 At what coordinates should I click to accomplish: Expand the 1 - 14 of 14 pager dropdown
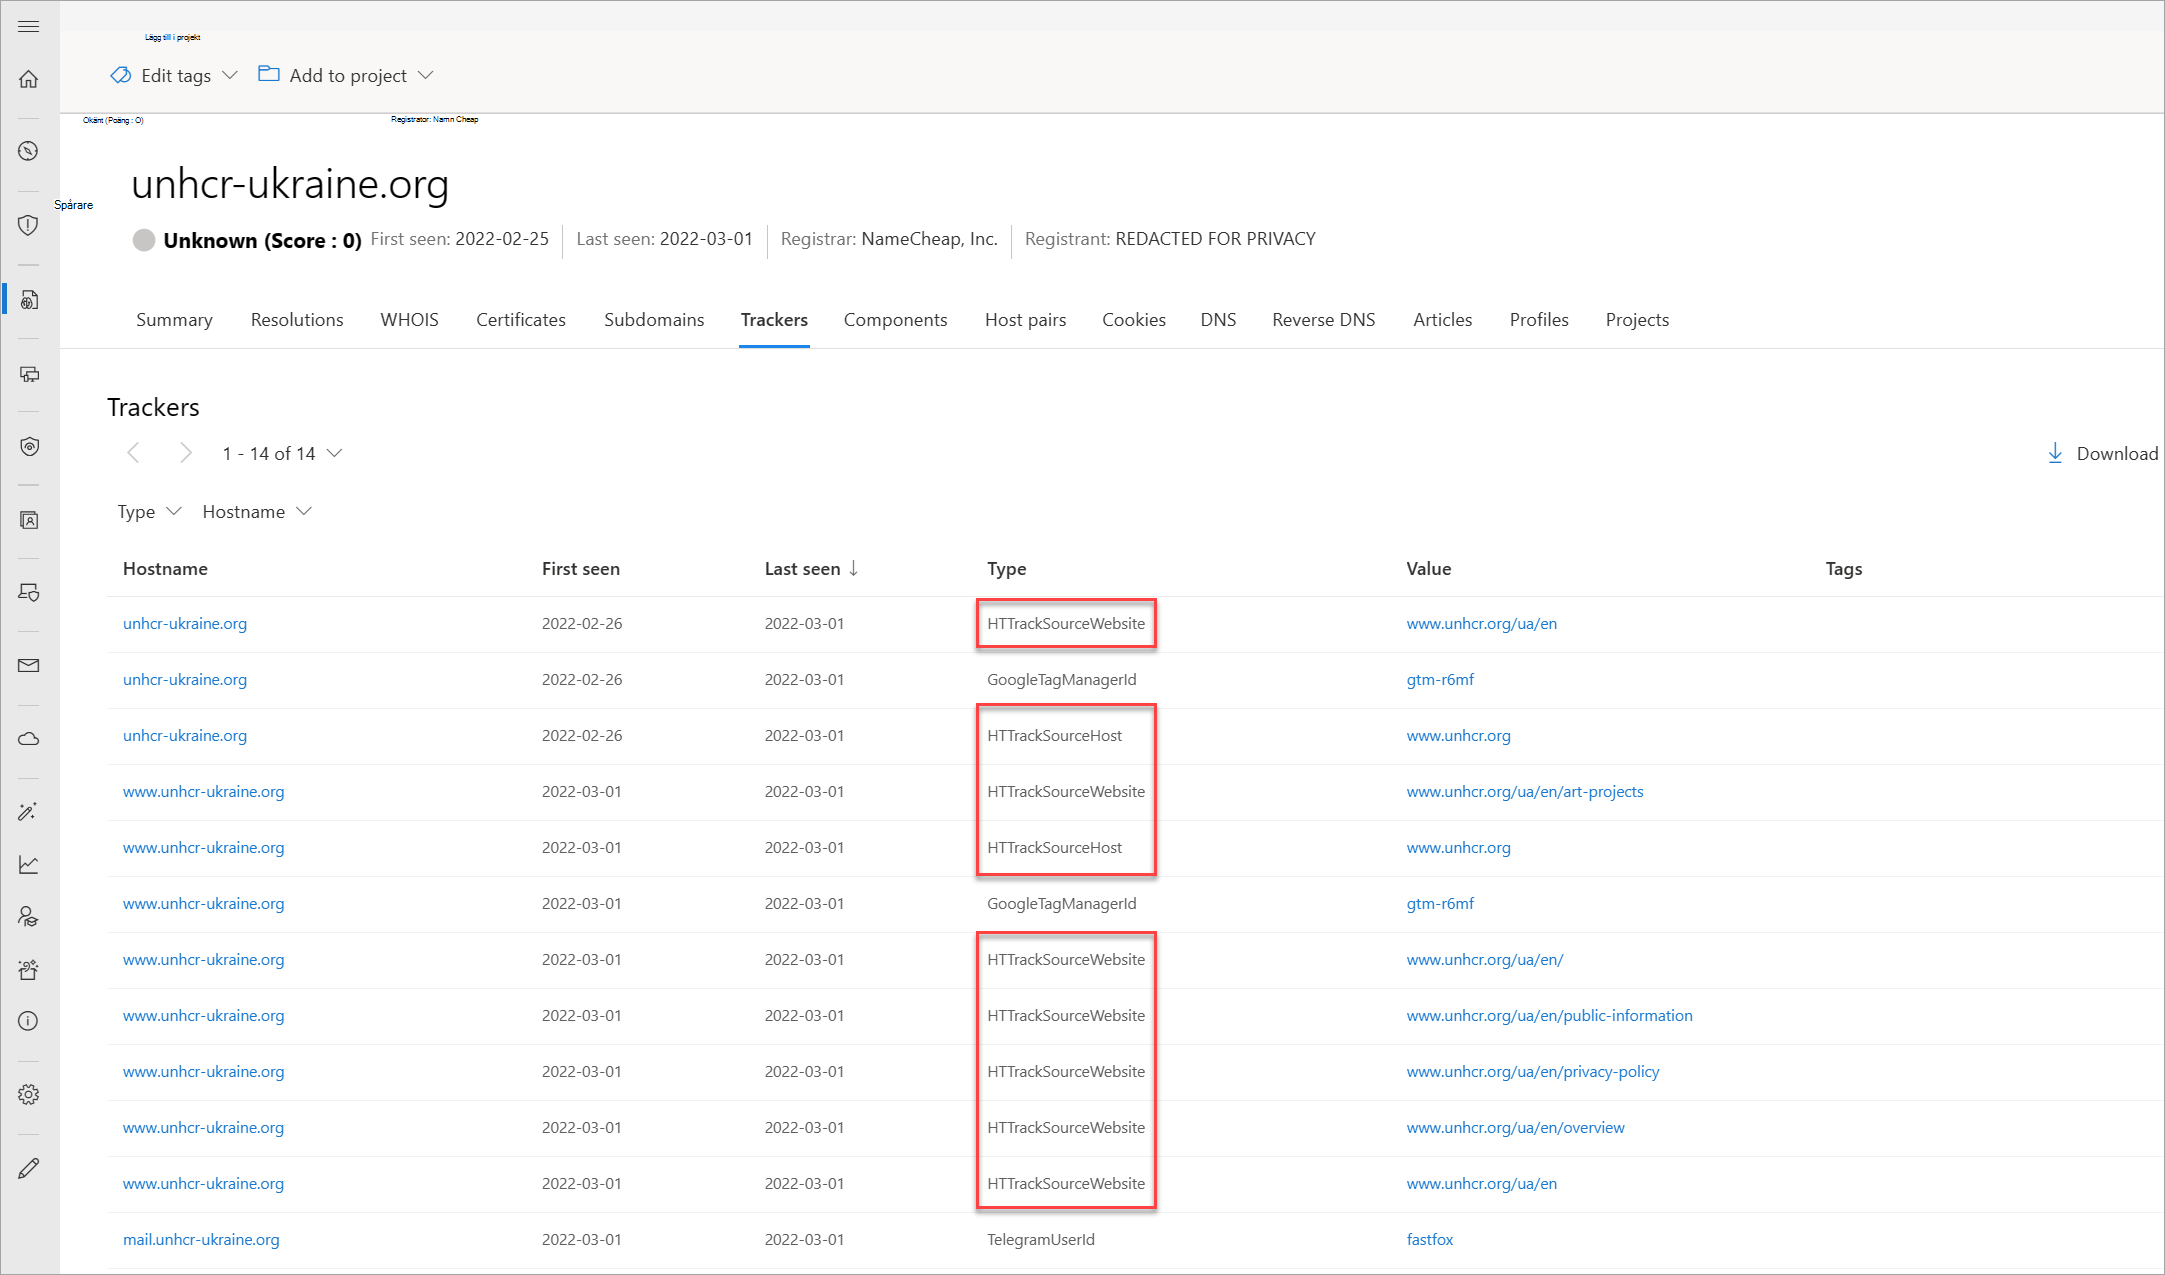click(x=282, y=454)
